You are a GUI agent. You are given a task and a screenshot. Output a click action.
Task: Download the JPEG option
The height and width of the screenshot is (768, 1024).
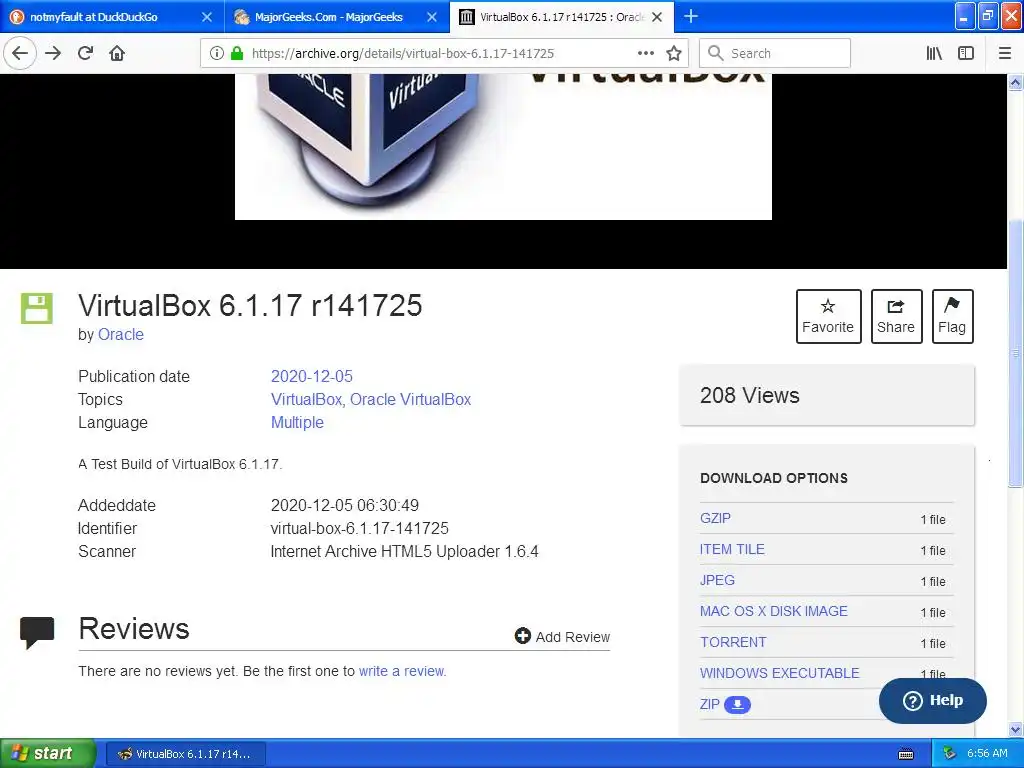click(717, 580)
